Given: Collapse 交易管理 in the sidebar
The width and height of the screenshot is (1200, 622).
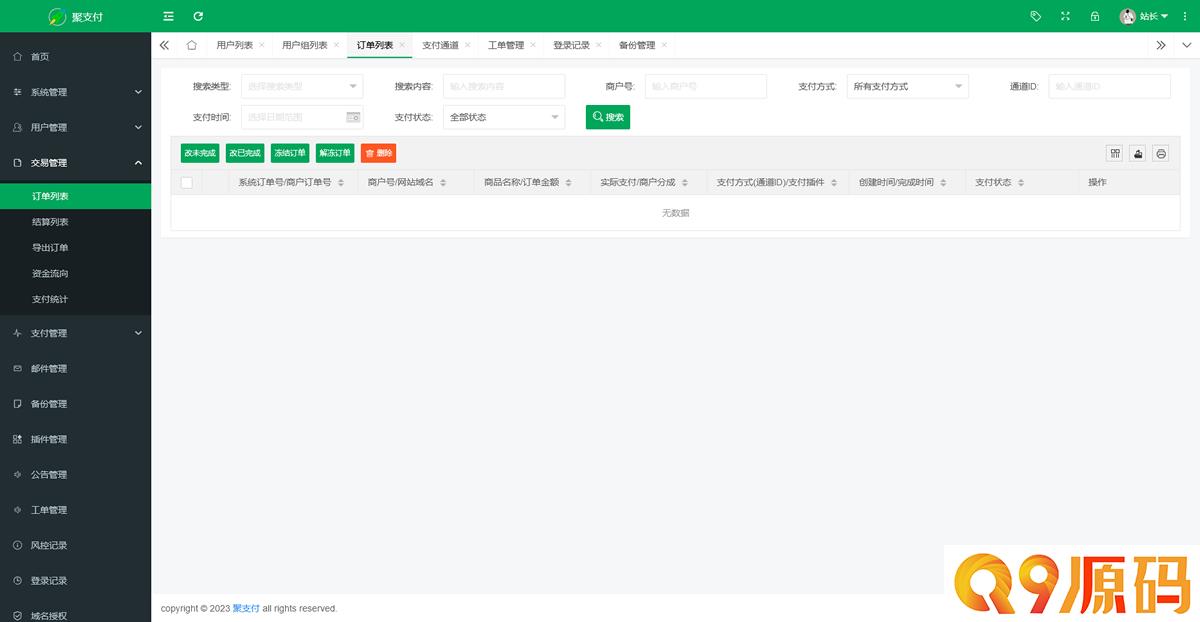Looking at the screenshot, I should 75,162.
